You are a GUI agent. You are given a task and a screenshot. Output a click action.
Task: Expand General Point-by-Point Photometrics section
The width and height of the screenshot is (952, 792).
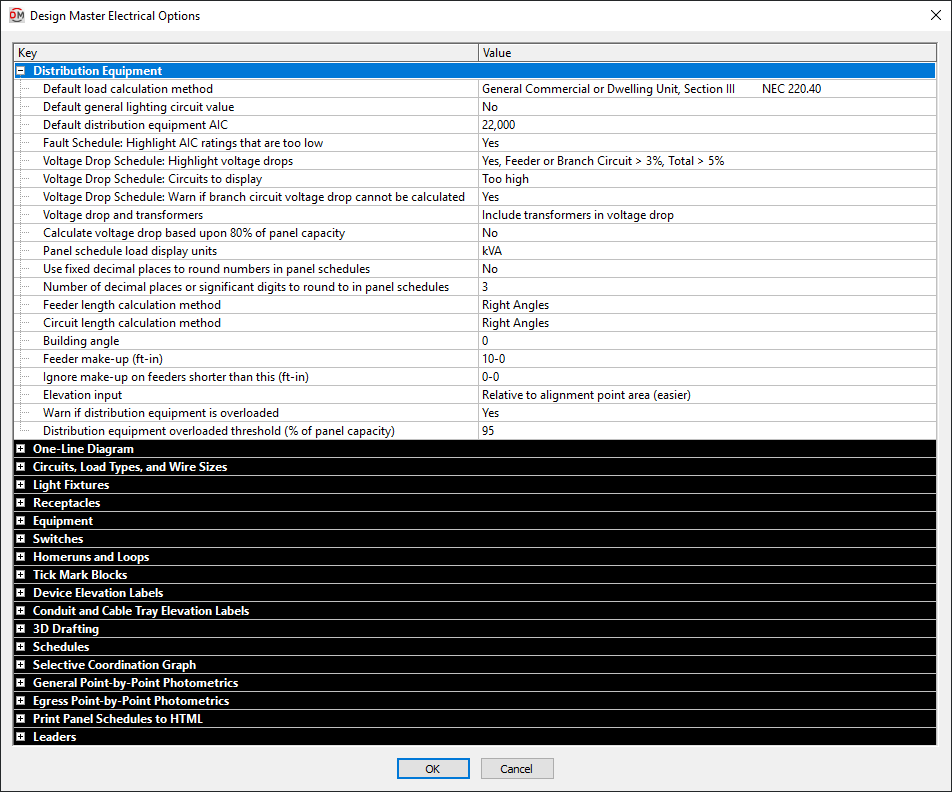pos(21,683)
